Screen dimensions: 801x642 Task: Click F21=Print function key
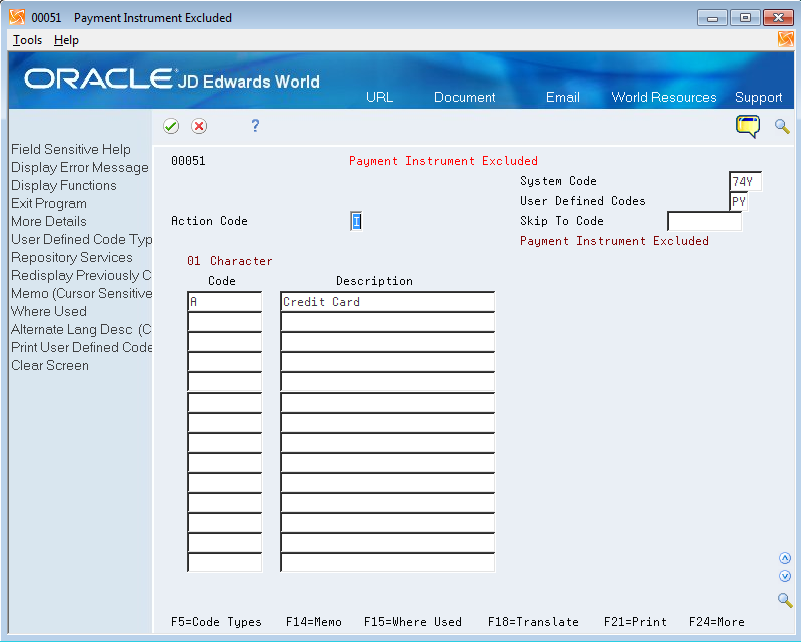[635, 622]
